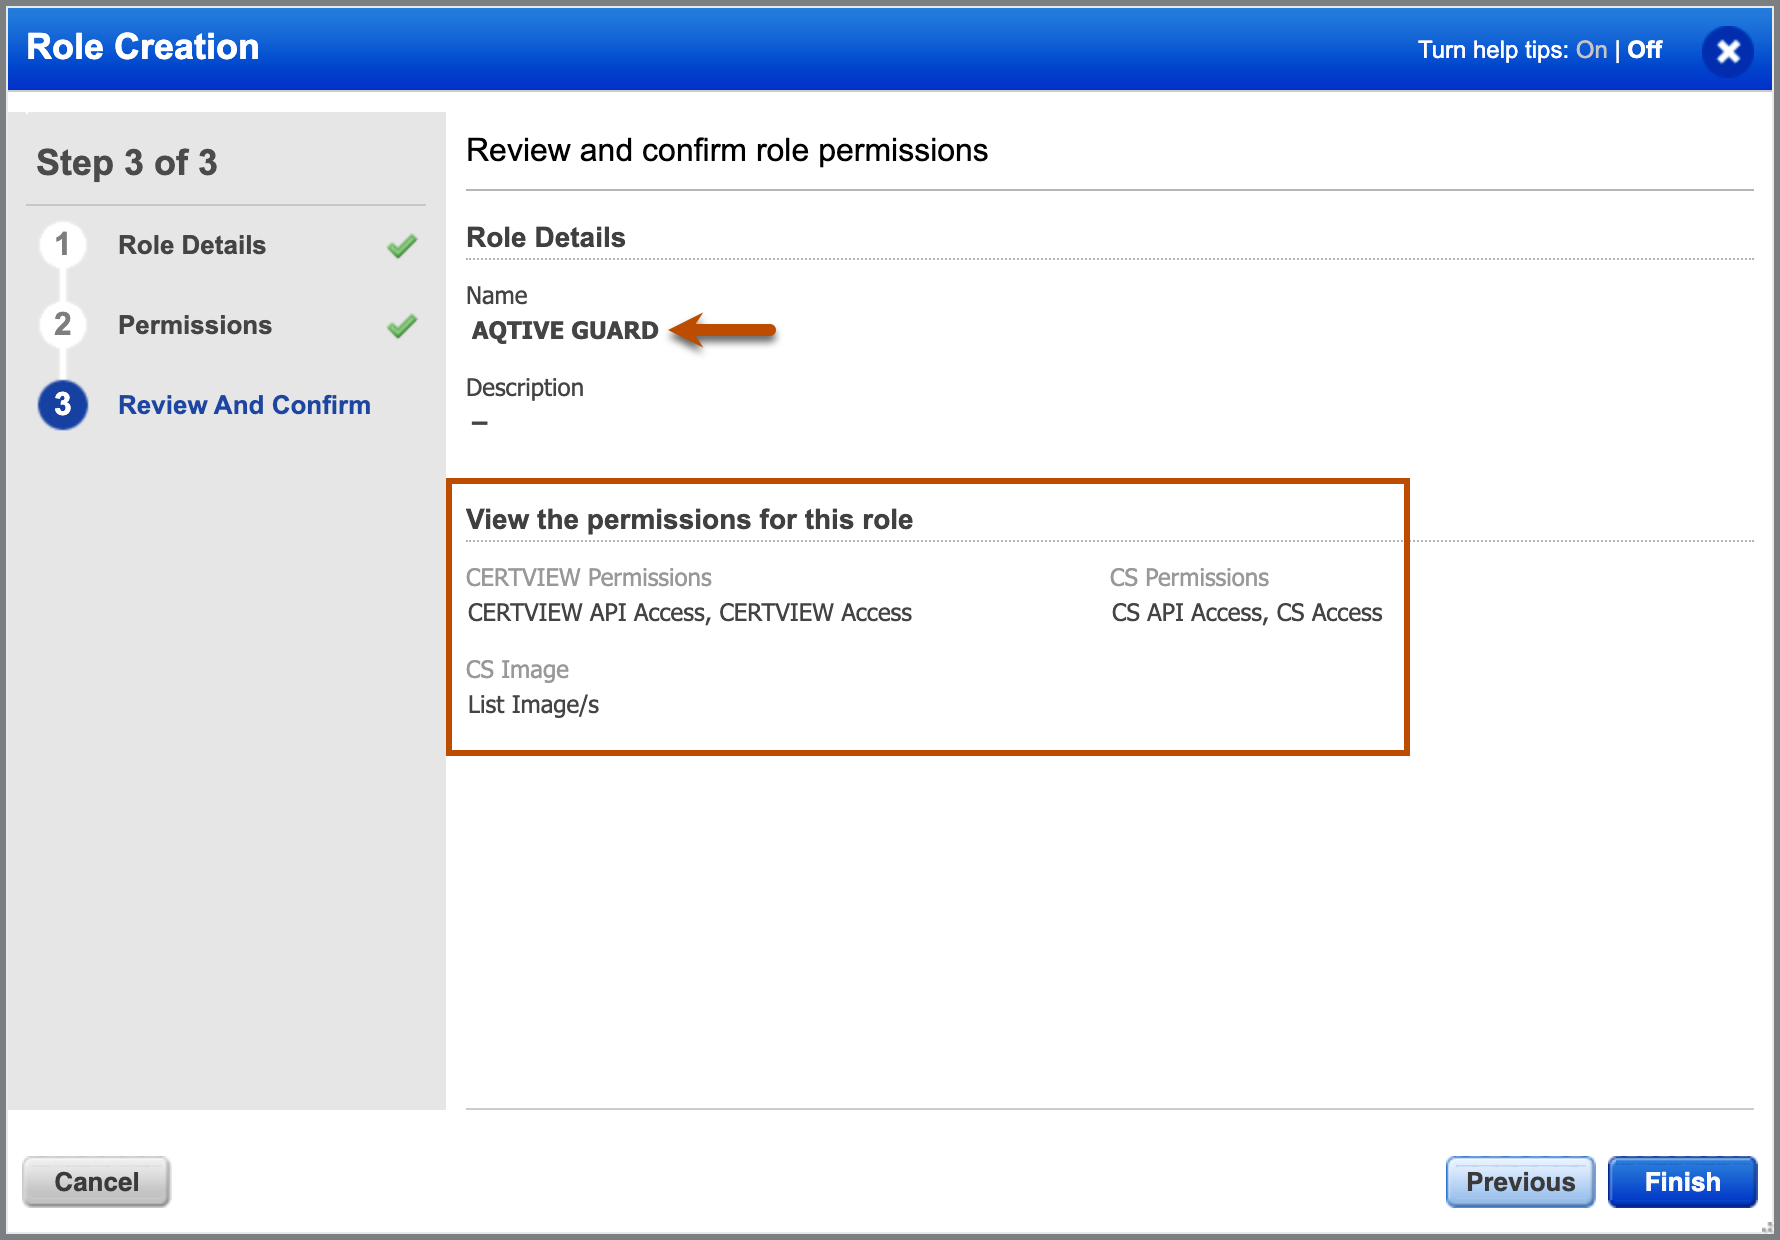1780x1240 pixels.
Task: Click the step 2 circle icon
Action: tap(63, 324)
